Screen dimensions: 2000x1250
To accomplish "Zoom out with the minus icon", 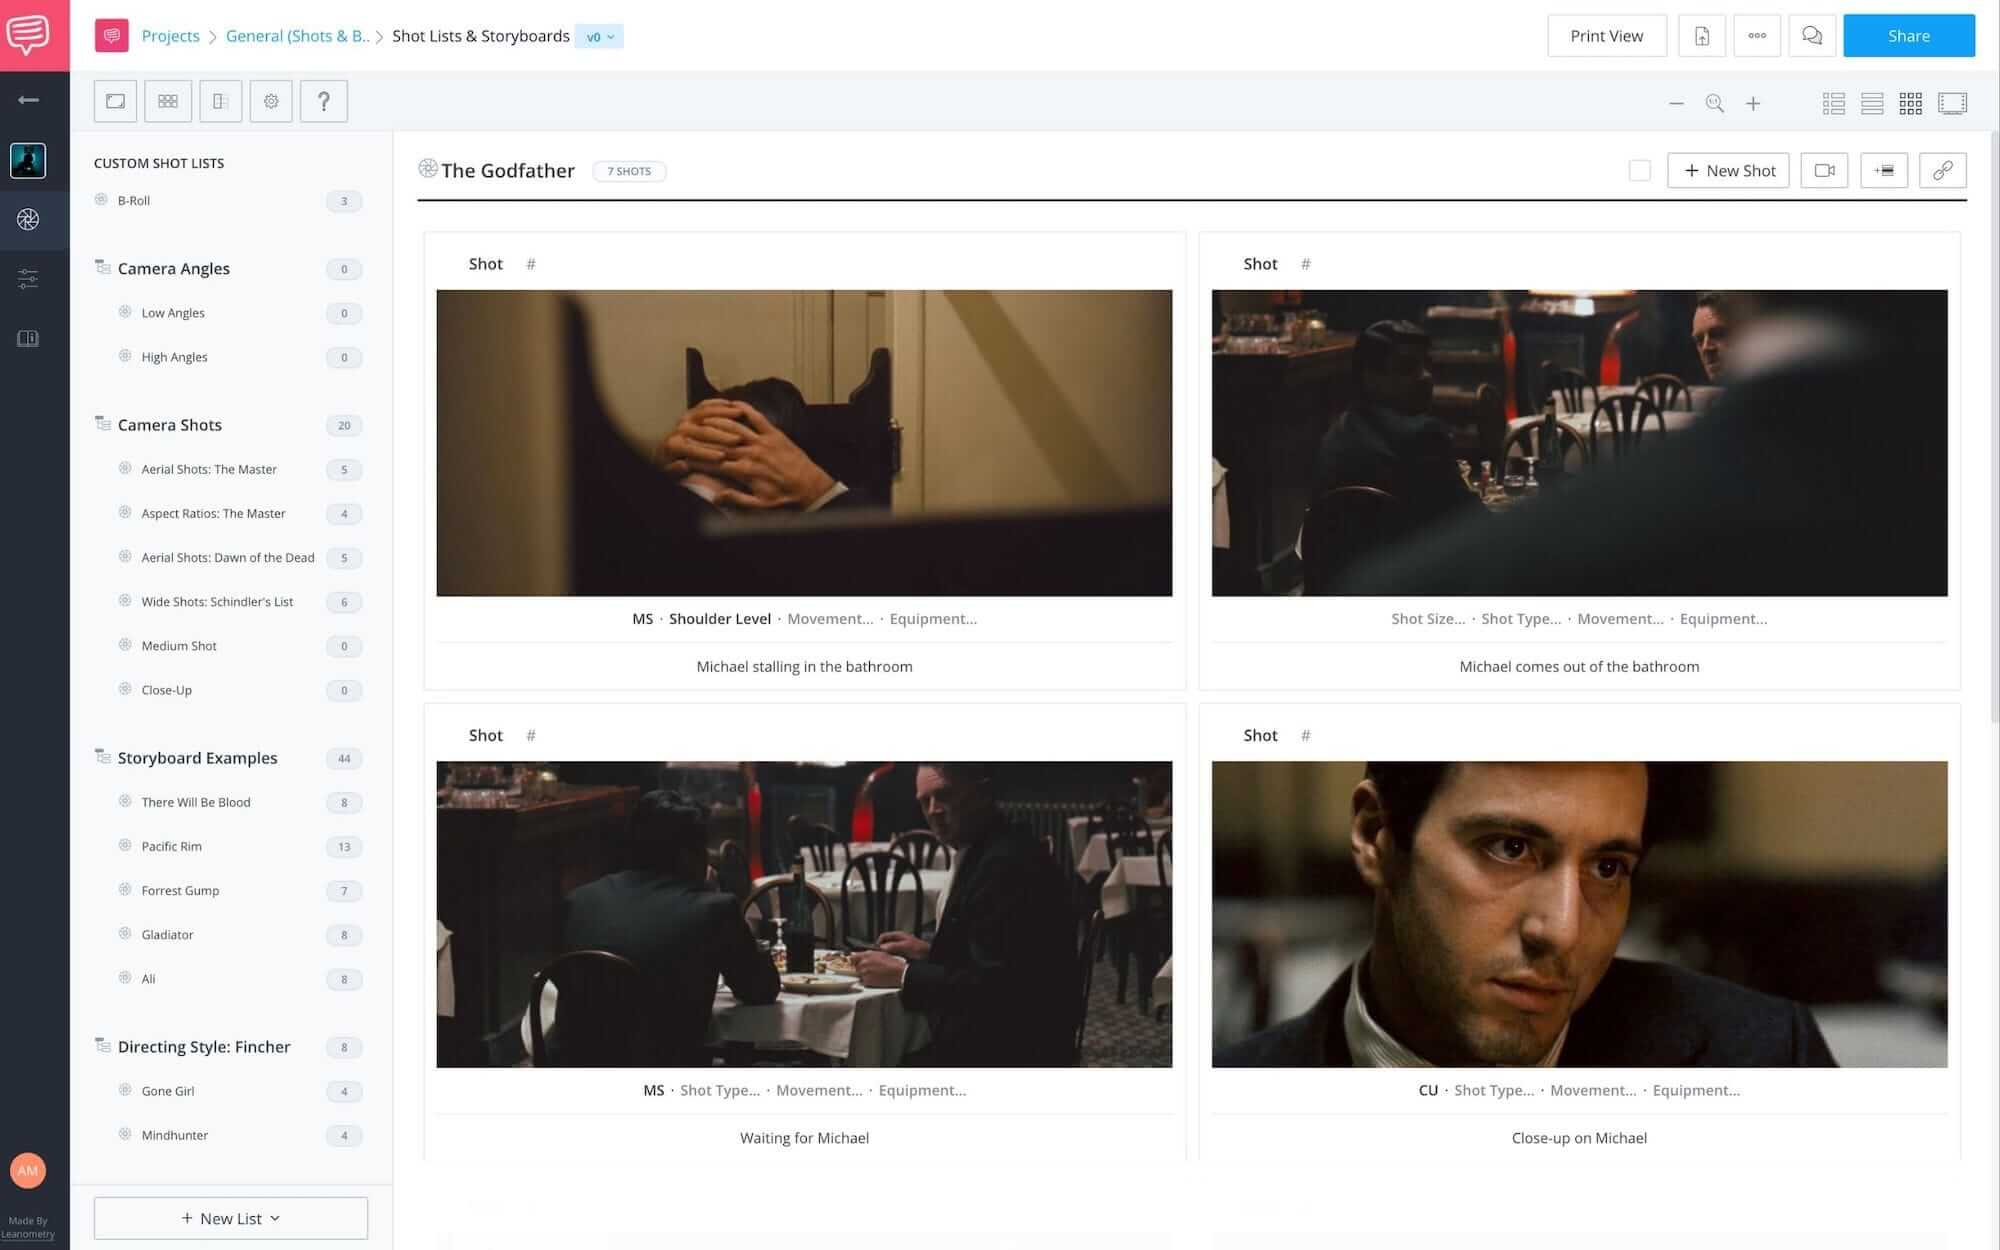I will [1676, 103].
